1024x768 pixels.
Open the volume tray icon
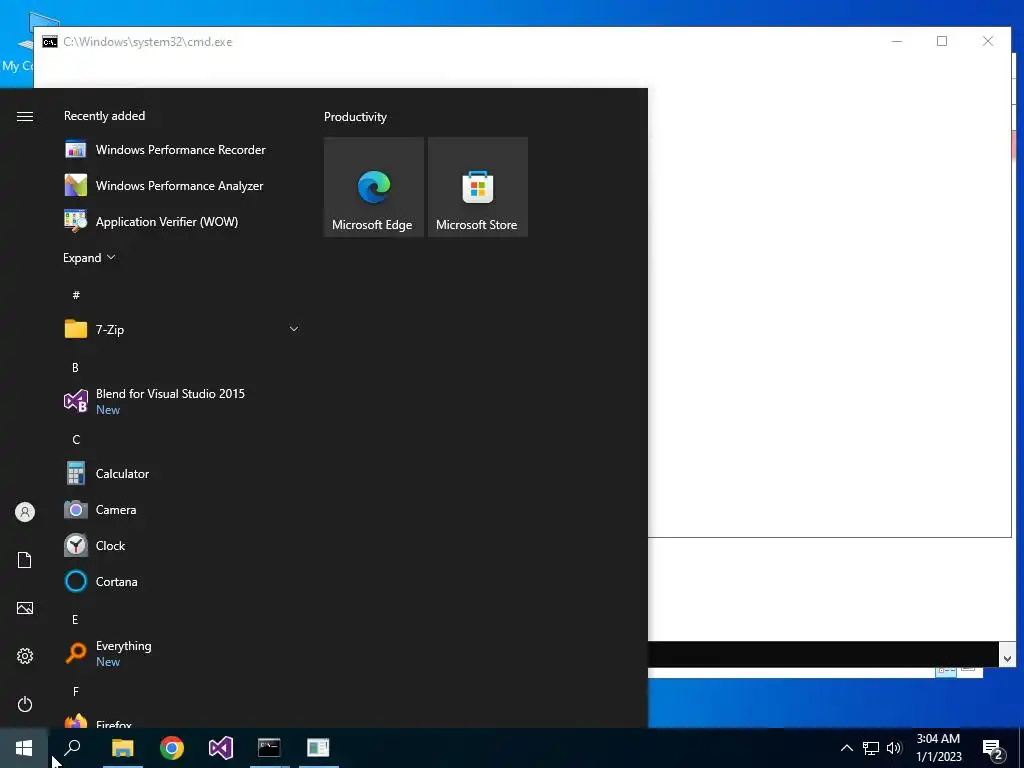pos(894,748)
